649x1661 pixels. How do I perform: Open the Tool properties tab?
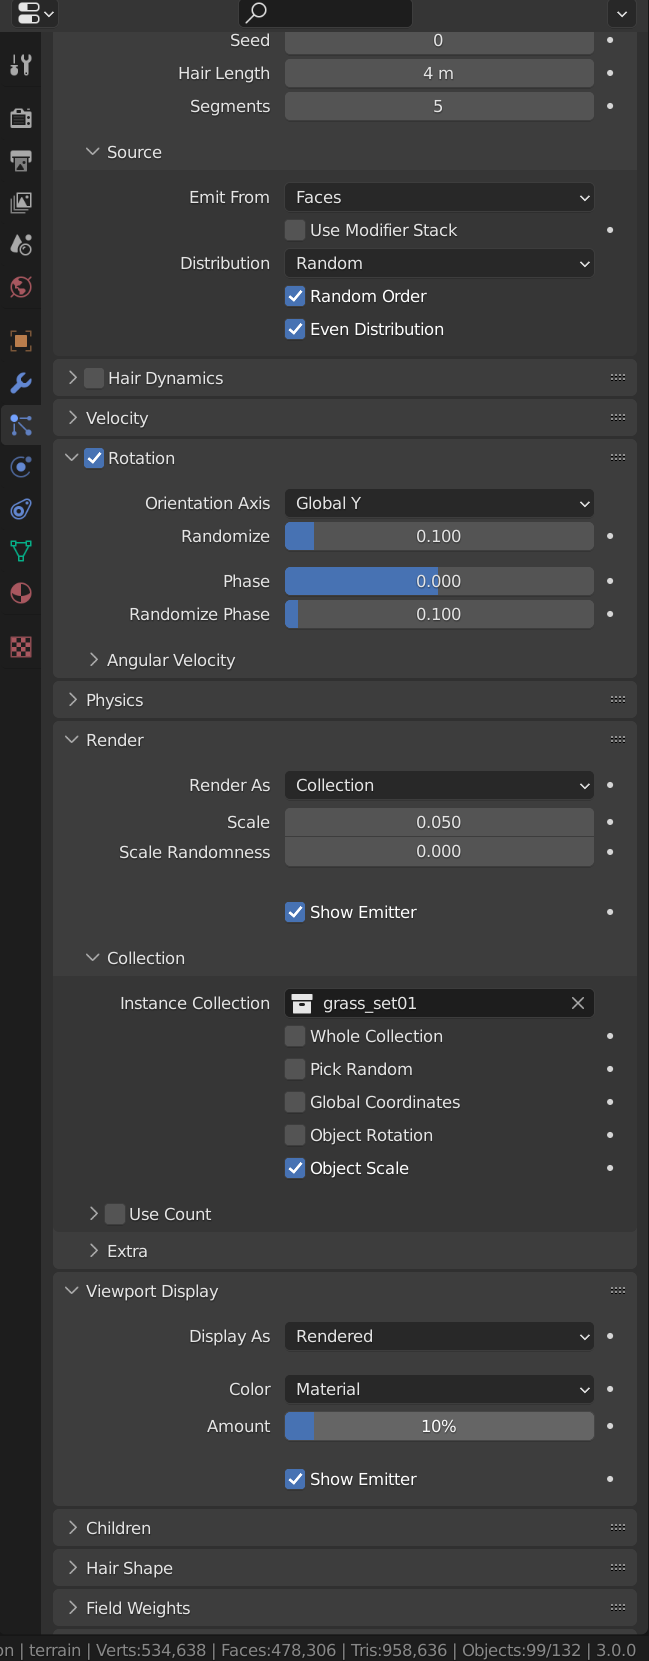[x=21, y=66]
